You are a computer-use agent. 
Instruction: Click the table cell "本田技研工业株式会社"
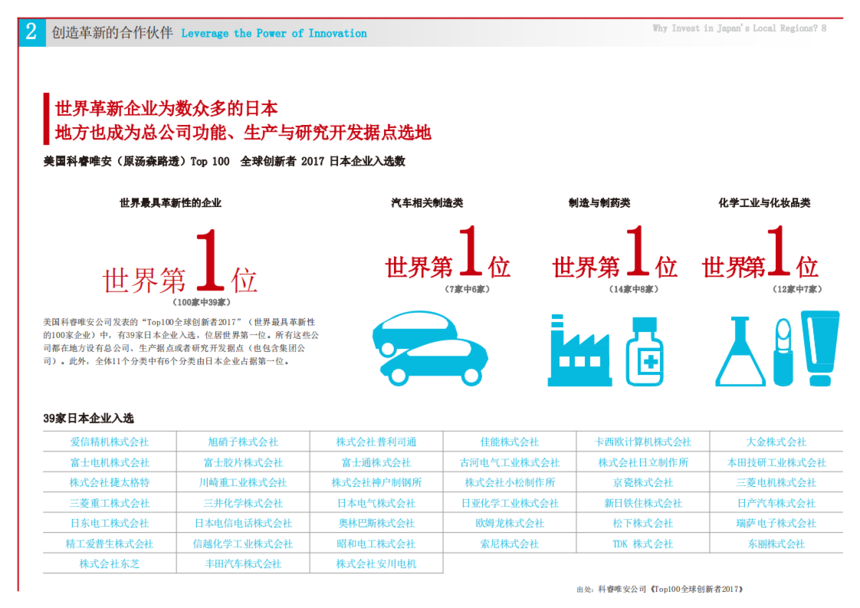pos(776,462)
